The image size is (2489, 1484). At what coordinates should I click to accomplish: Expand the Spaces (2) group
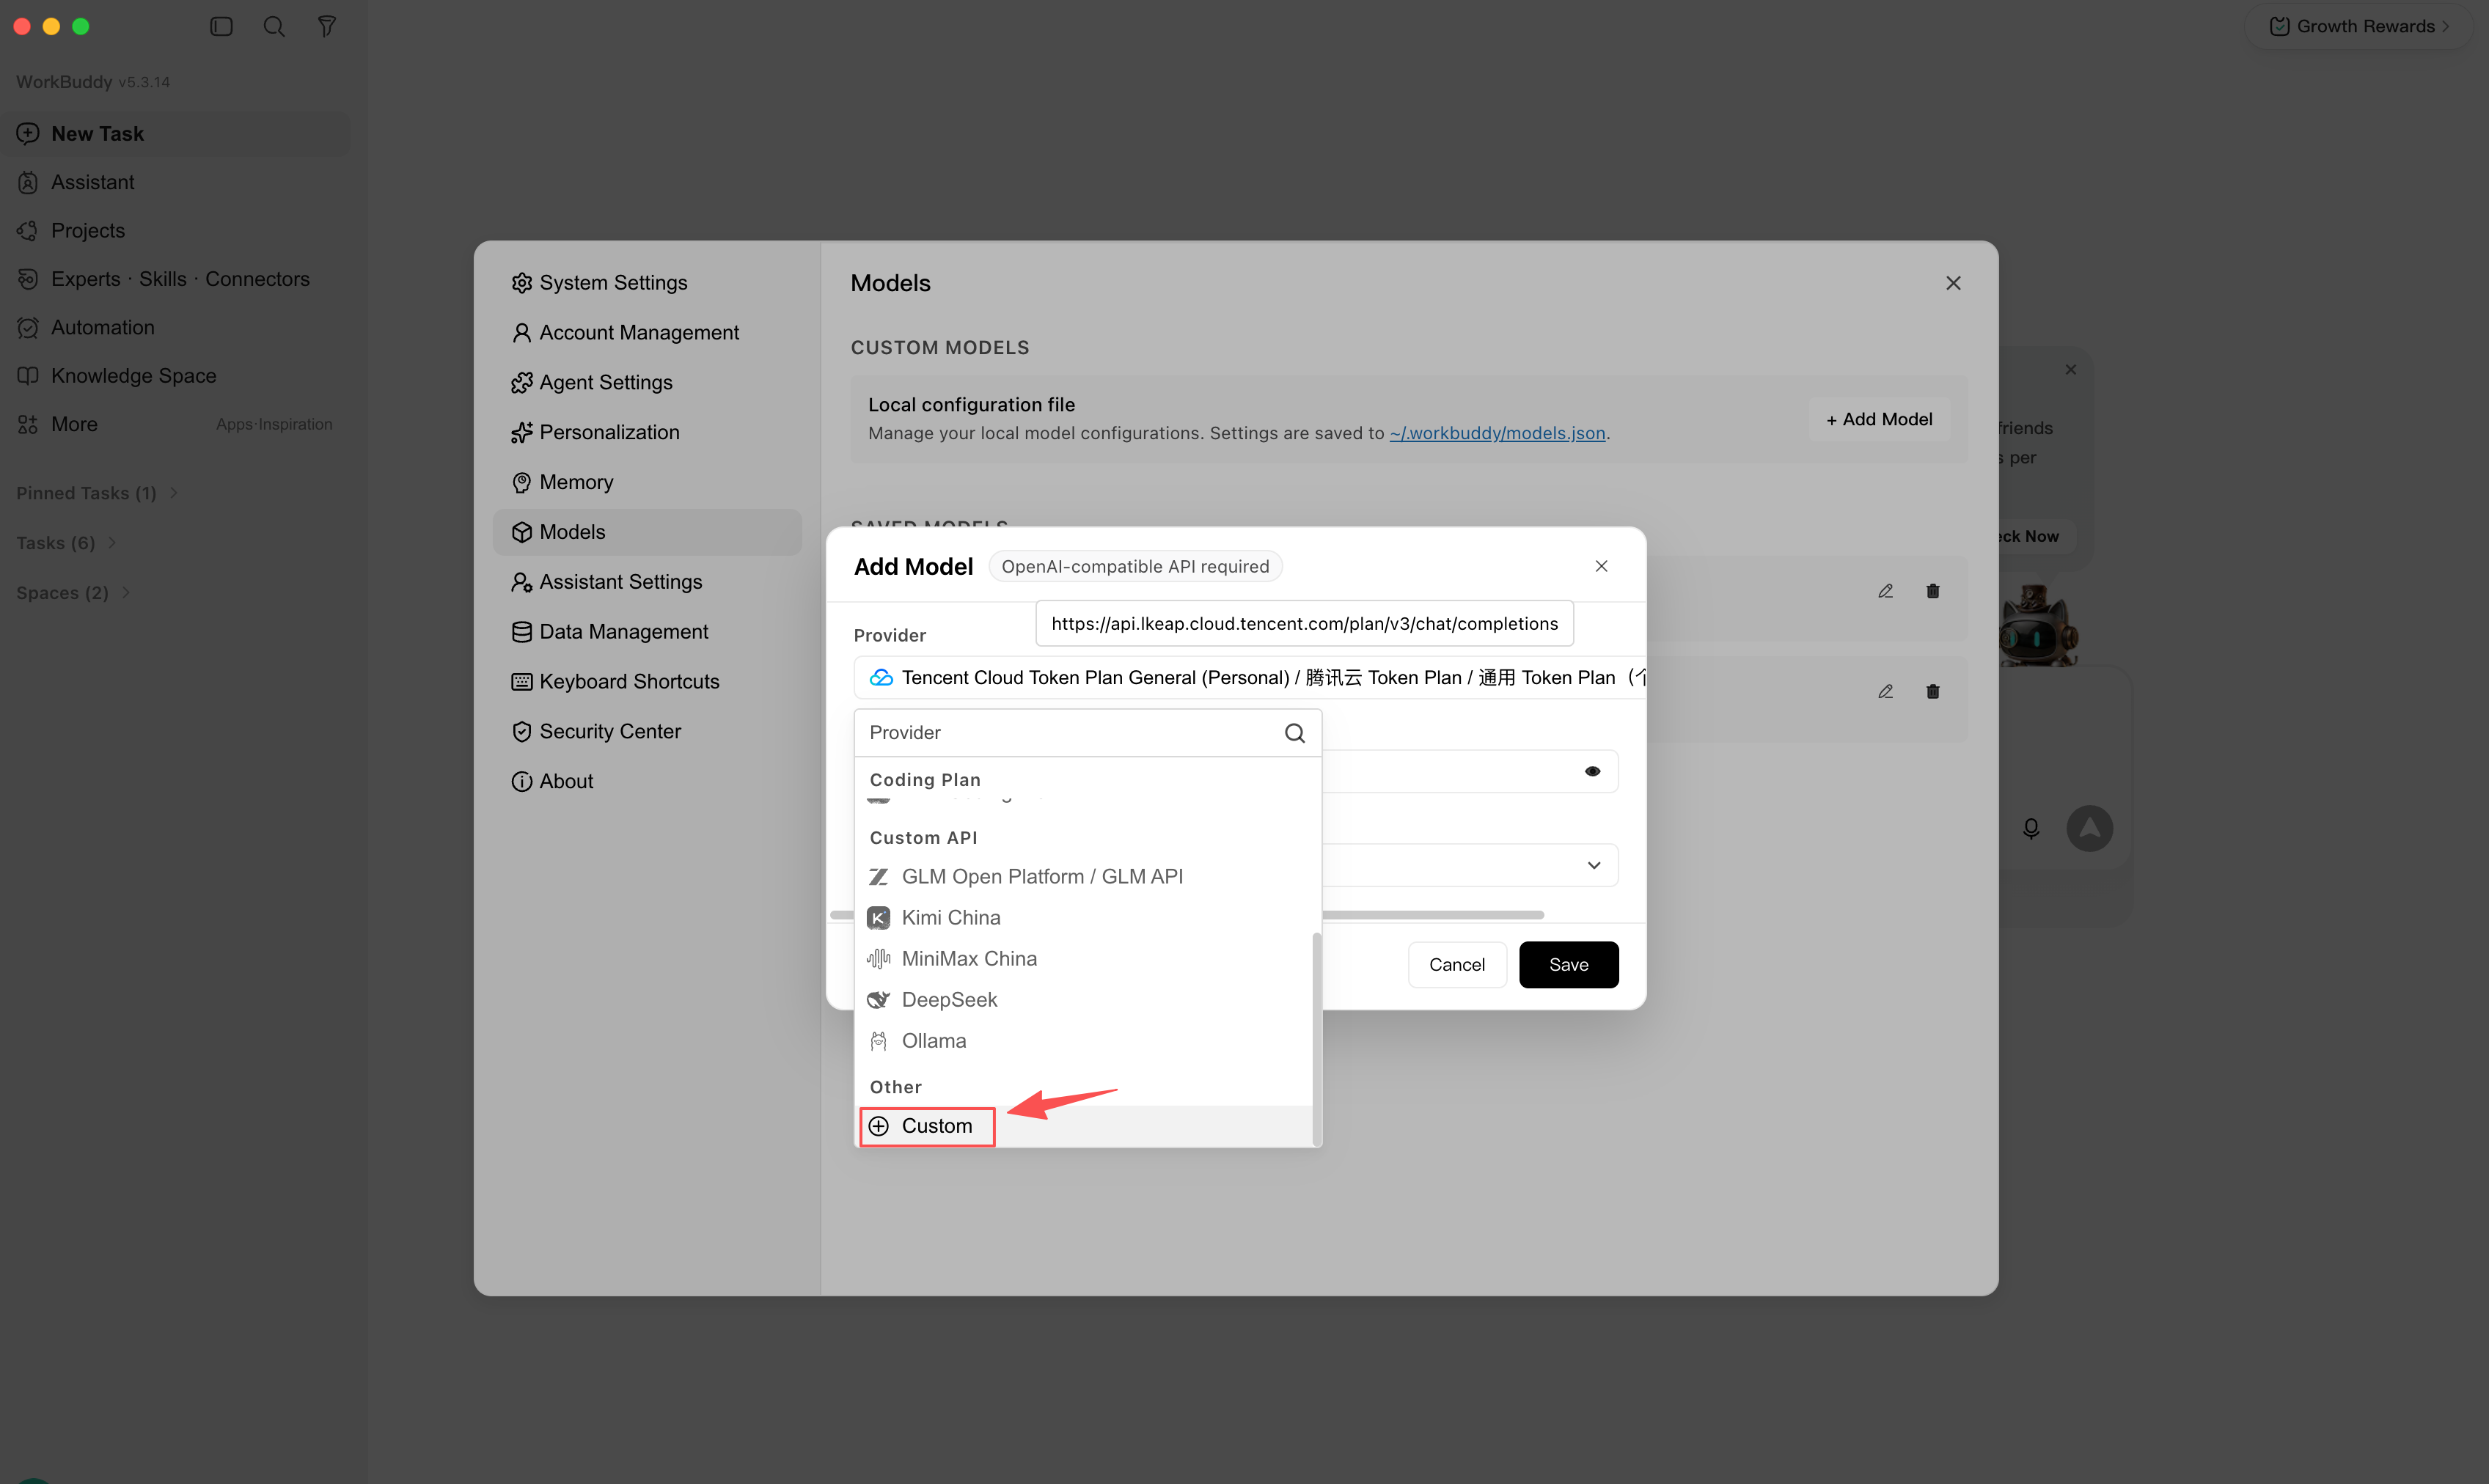click(x=73, y=593)
